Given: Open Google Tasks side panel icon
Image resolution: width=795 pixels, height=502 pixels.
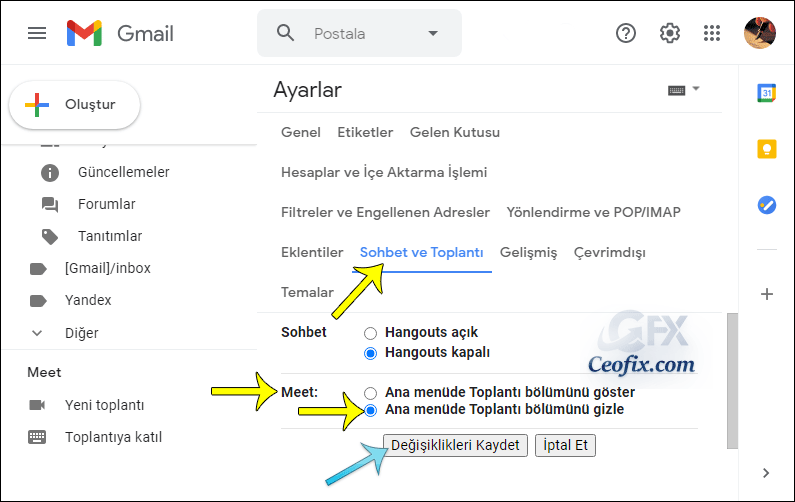Looking at the screenshot, I should (767, 205).
